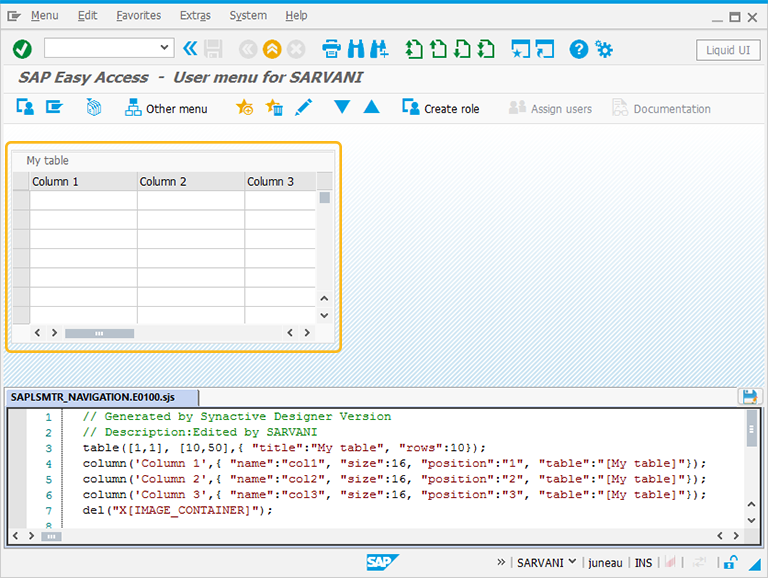
Task: Click the script editor horizontal scrollbar thumb
Action: click(51, 536)
